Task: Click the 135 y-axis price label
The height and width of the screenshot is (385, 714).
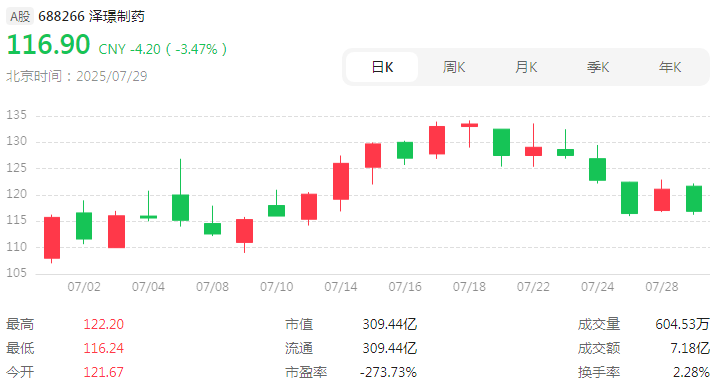Action: tap(16, 115)
